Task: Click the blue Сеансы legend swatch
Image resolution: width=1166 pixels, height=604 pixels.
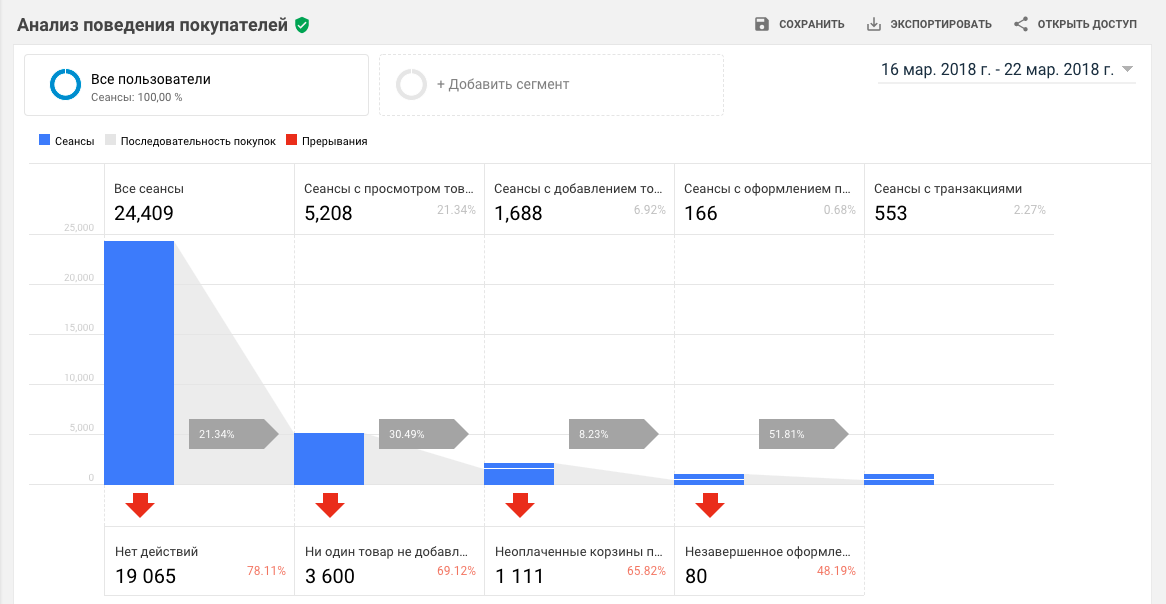Action: (x=44, y=141)
